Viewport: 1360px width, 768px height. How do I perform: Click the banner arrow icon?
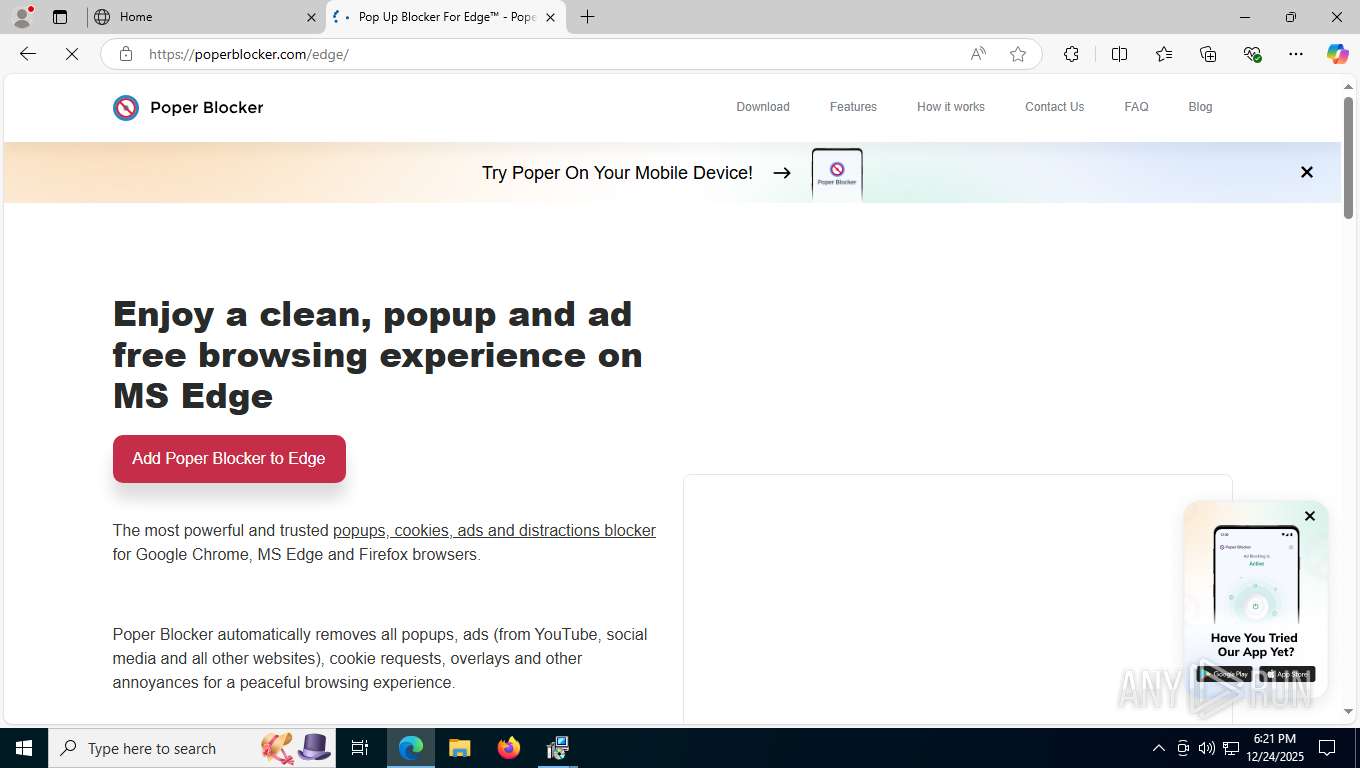click(782, 173)
